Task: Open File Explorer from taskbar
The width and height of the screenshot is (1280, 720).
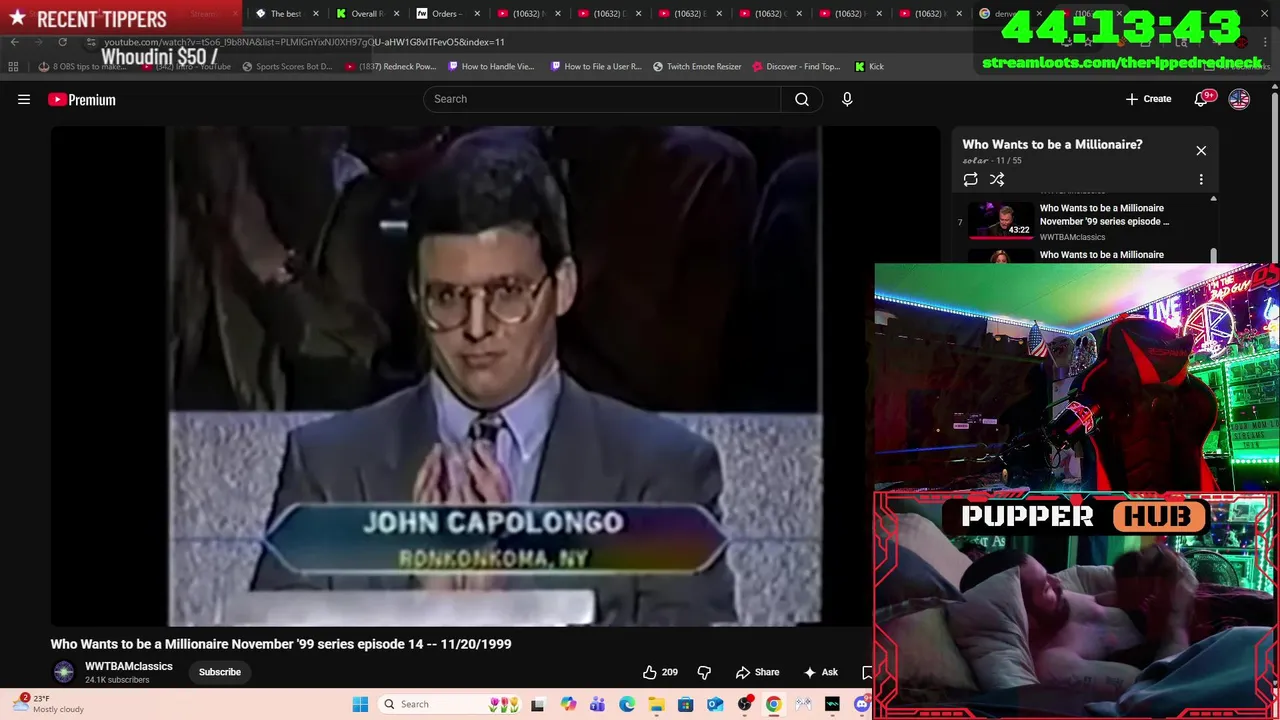Action: [x=656, y=704]
